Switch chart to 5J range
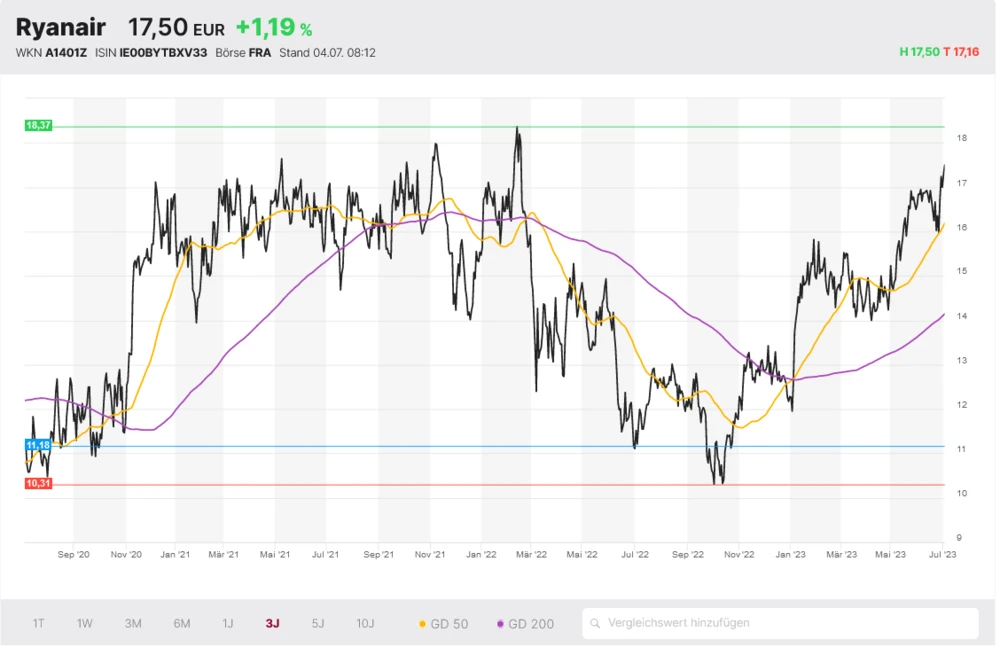This screenshot has width=1000, height=647. pyautogui.click(x=318, y=623)
